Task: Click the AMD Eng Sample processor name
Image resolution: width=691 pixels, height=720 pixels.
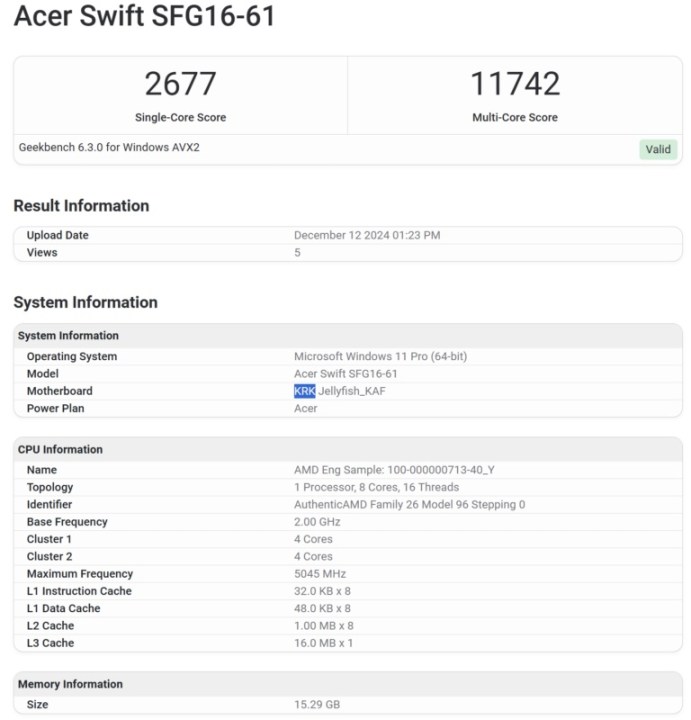Action: [394, 470]
